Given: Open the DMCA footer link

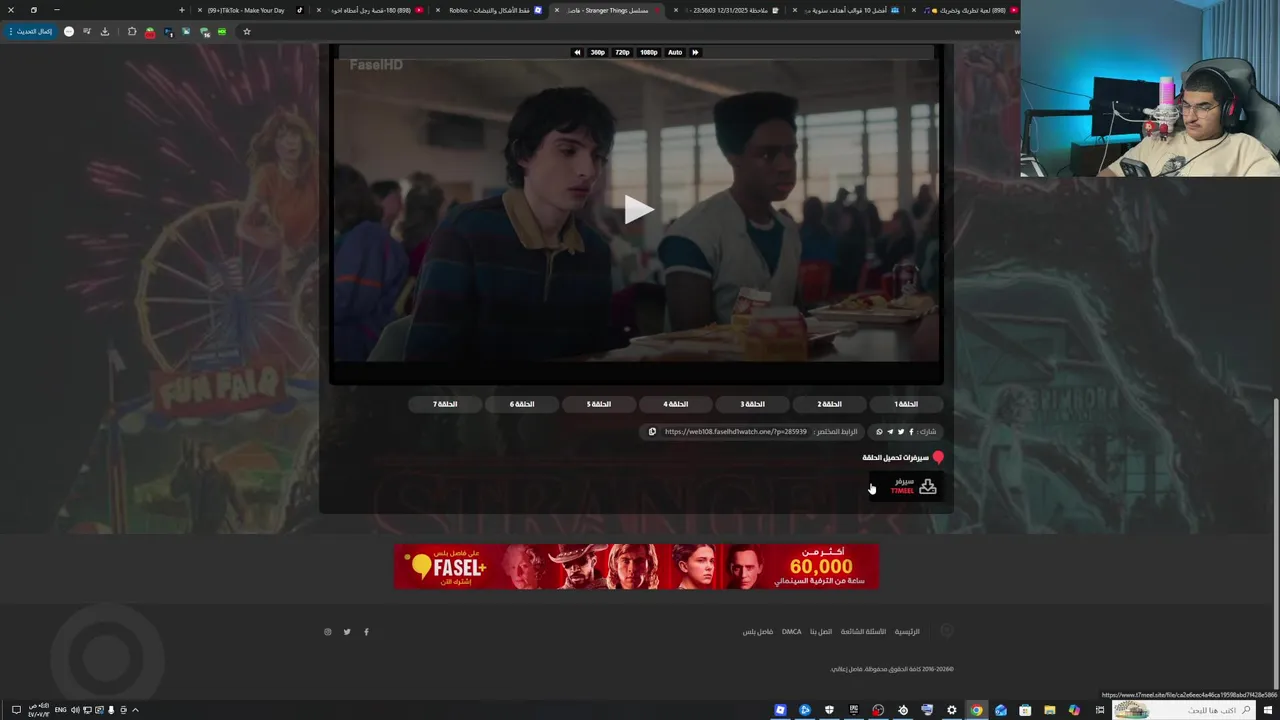Looking at the screenshot, I should tap(791, 632).
